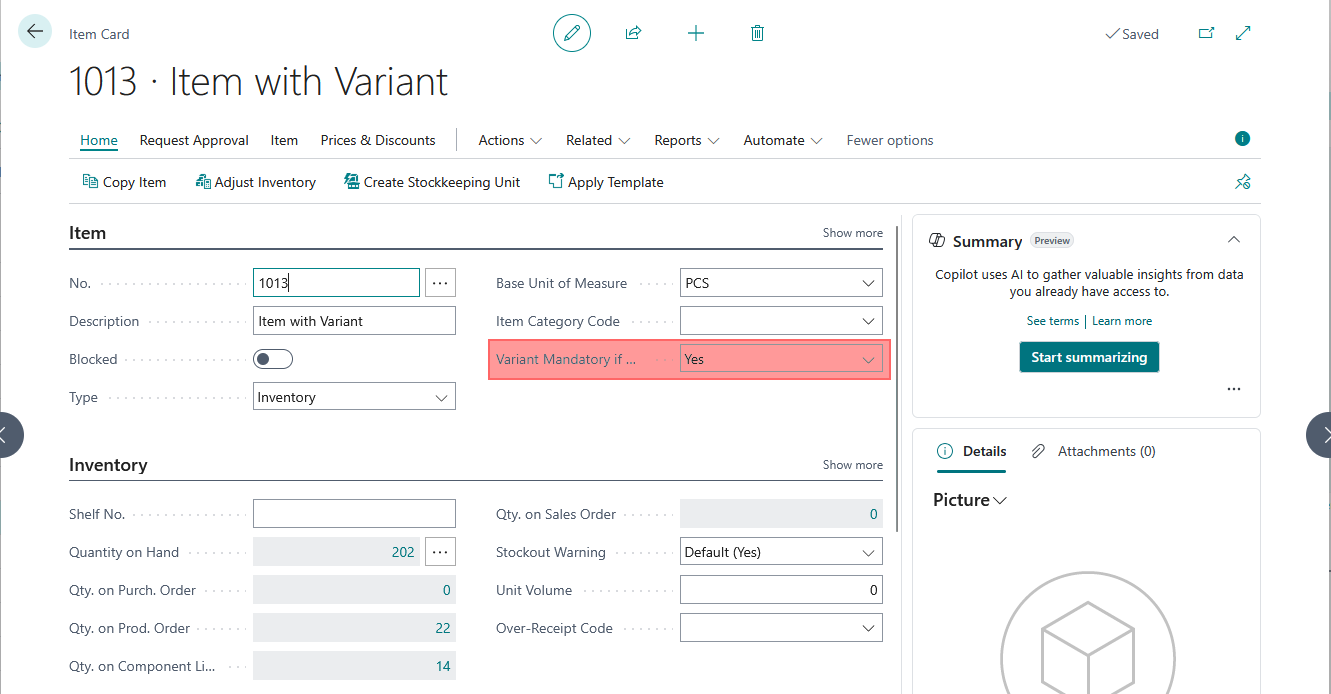Open No. field ellipsis assist button

(440, 283)
